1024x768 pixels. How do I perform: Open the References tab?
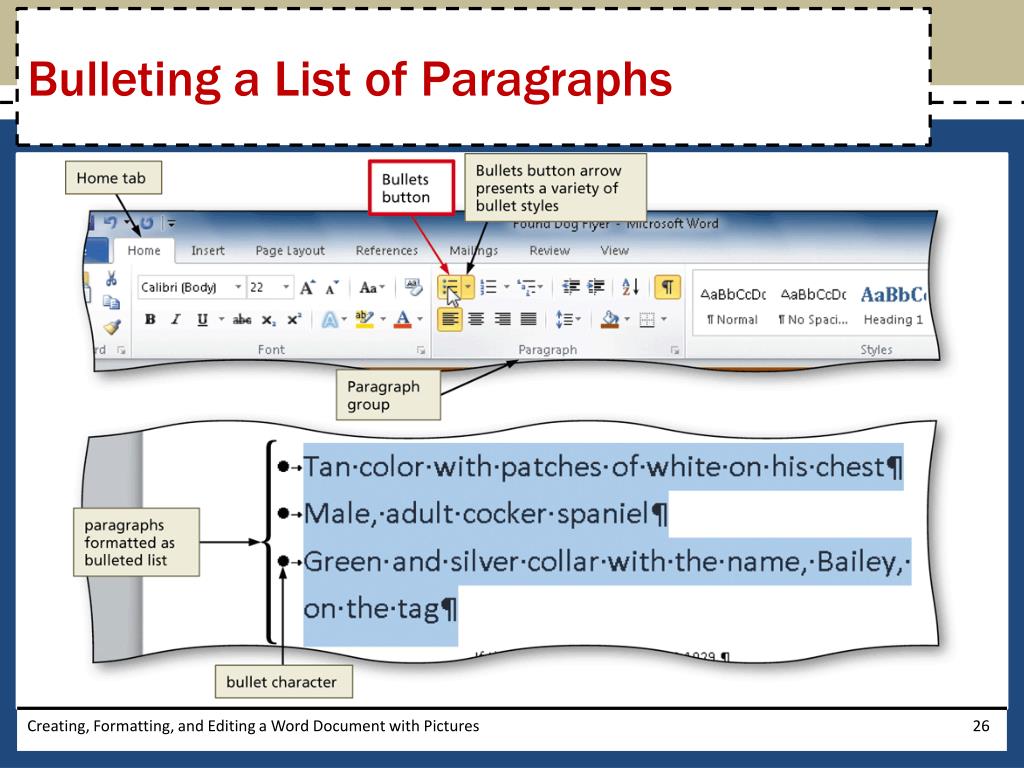coord(387,251)
